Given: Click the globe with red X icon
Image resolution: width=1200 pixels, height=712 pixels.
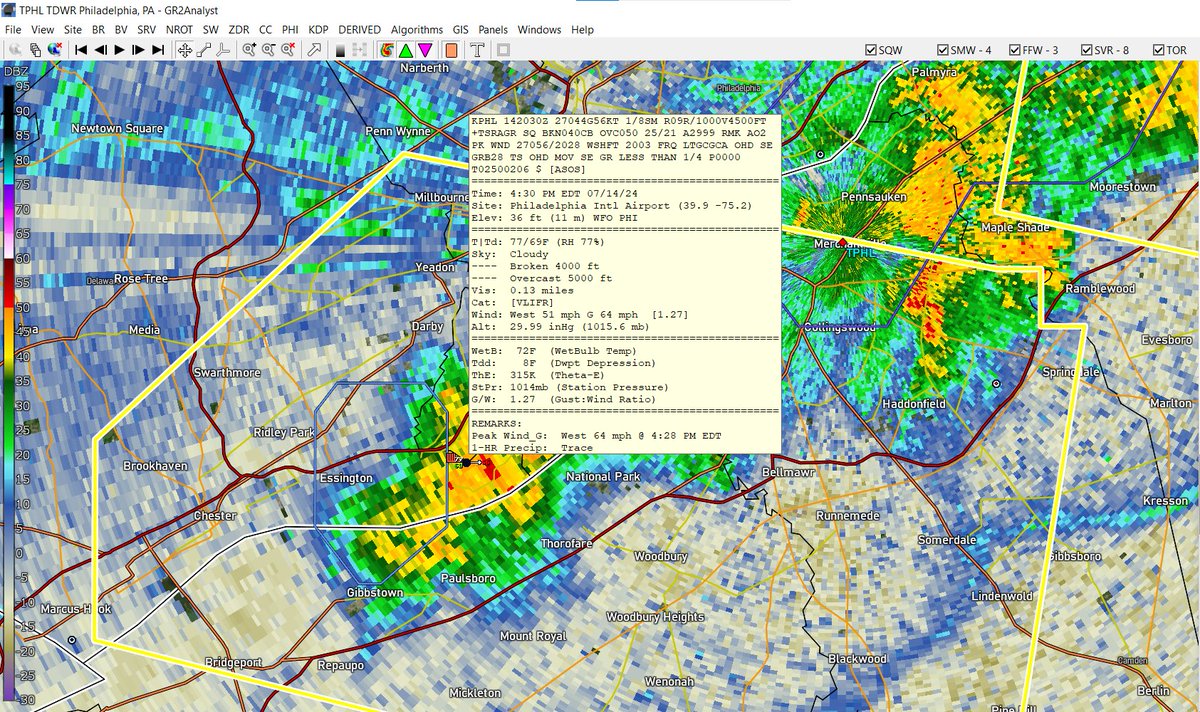Looking at the screenshot, I should (x=55, y=49).
